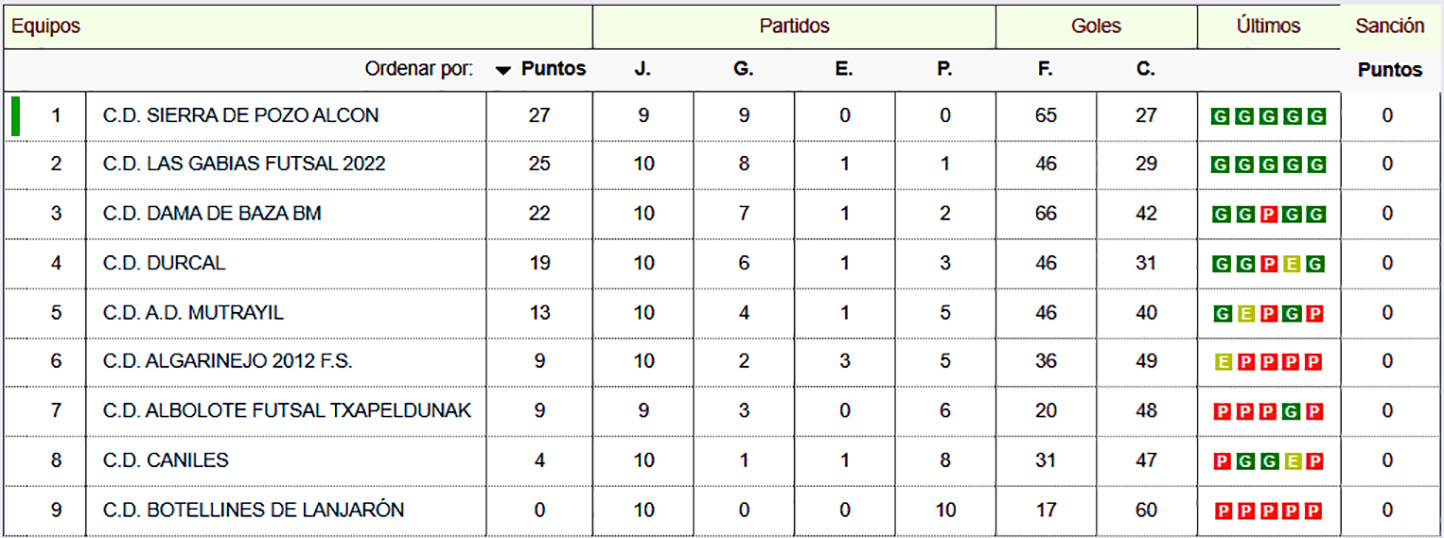Click first red P icon for Botellines de Lanjarón
The height and width of the screenshot is (538, 1444).
click(x=1221, y=512)
